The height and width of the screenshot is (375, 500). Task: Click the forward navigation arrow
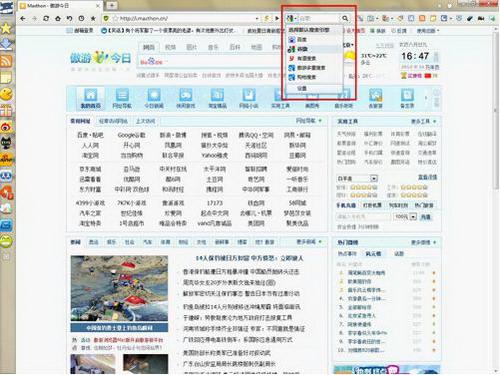point(34,18)
